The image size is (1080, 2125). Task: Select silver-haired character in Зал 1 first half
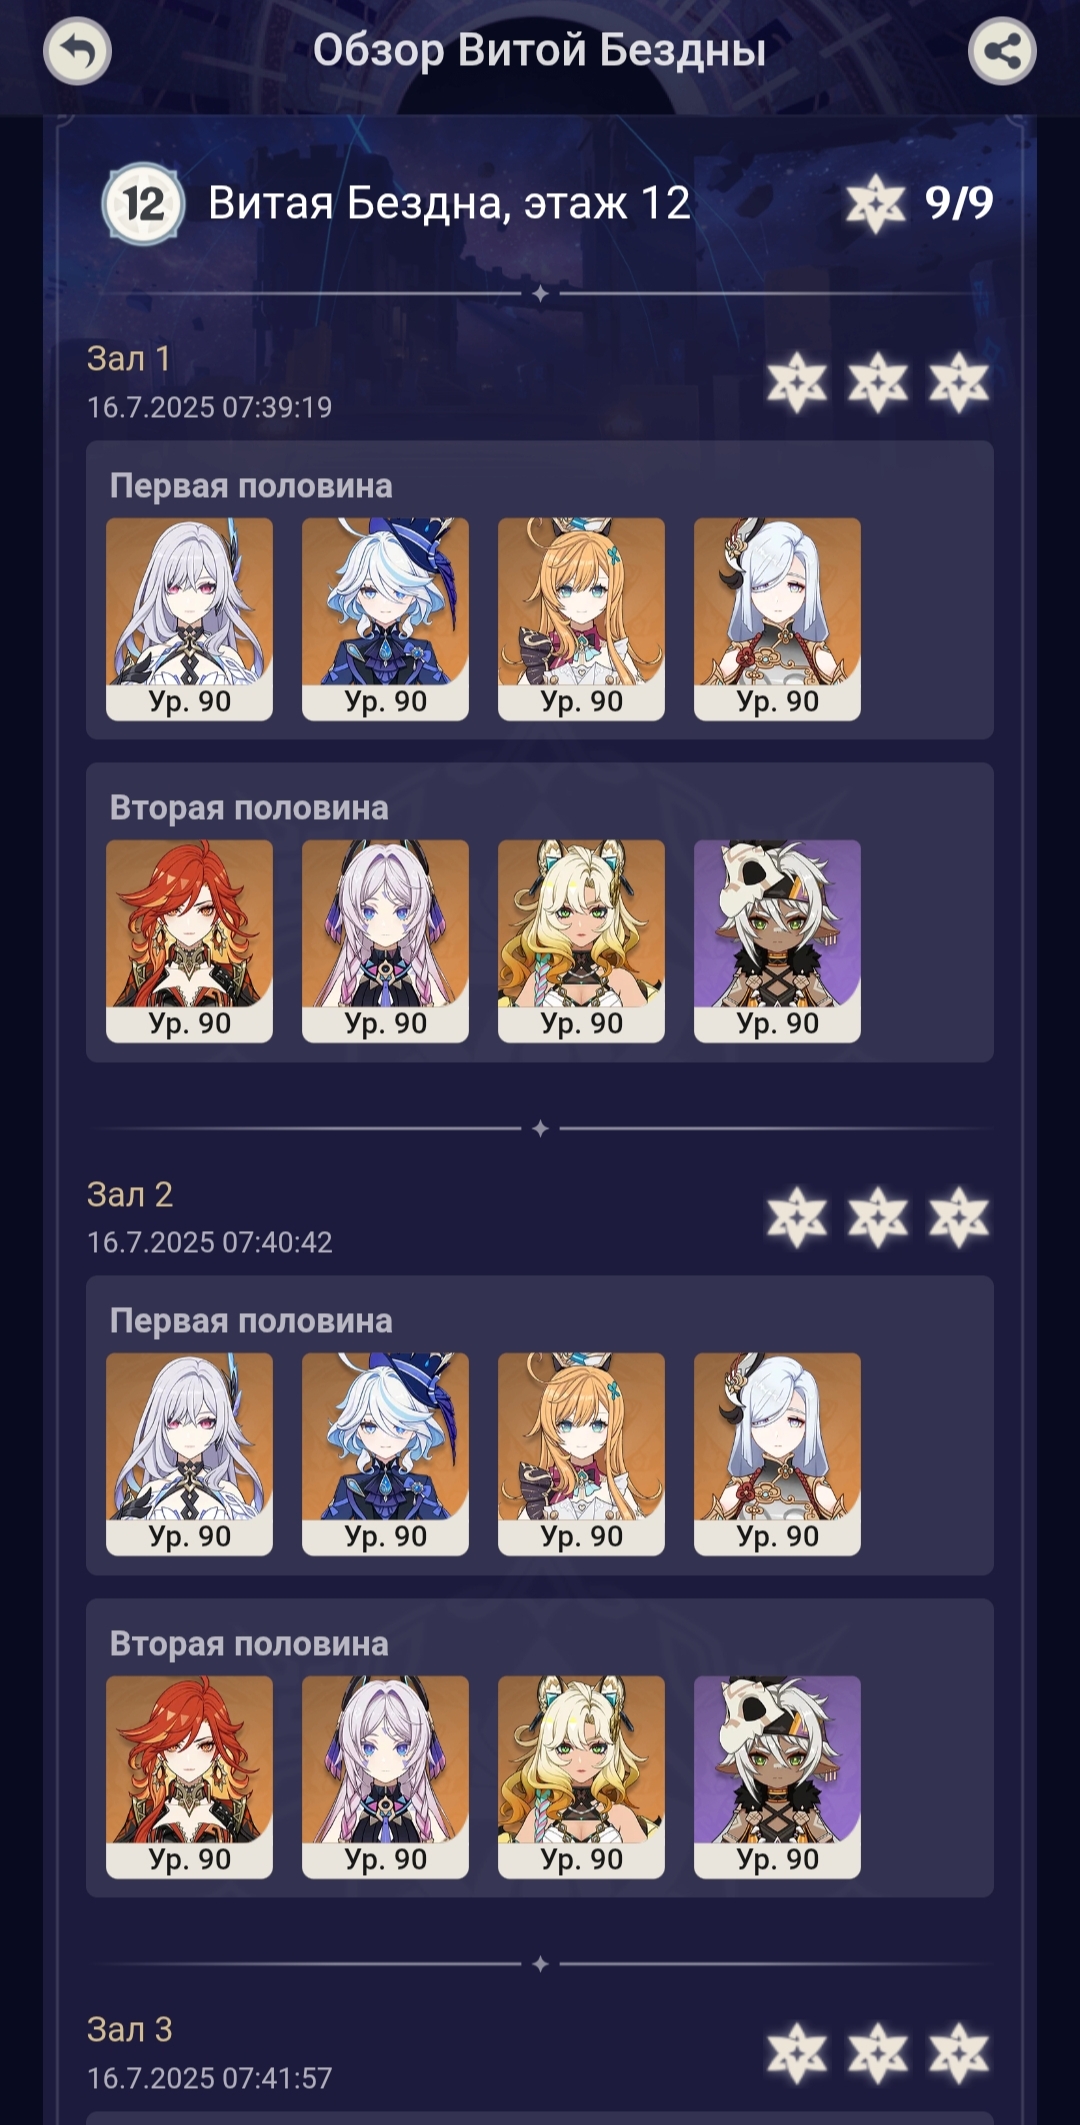(x=189, y=619)
